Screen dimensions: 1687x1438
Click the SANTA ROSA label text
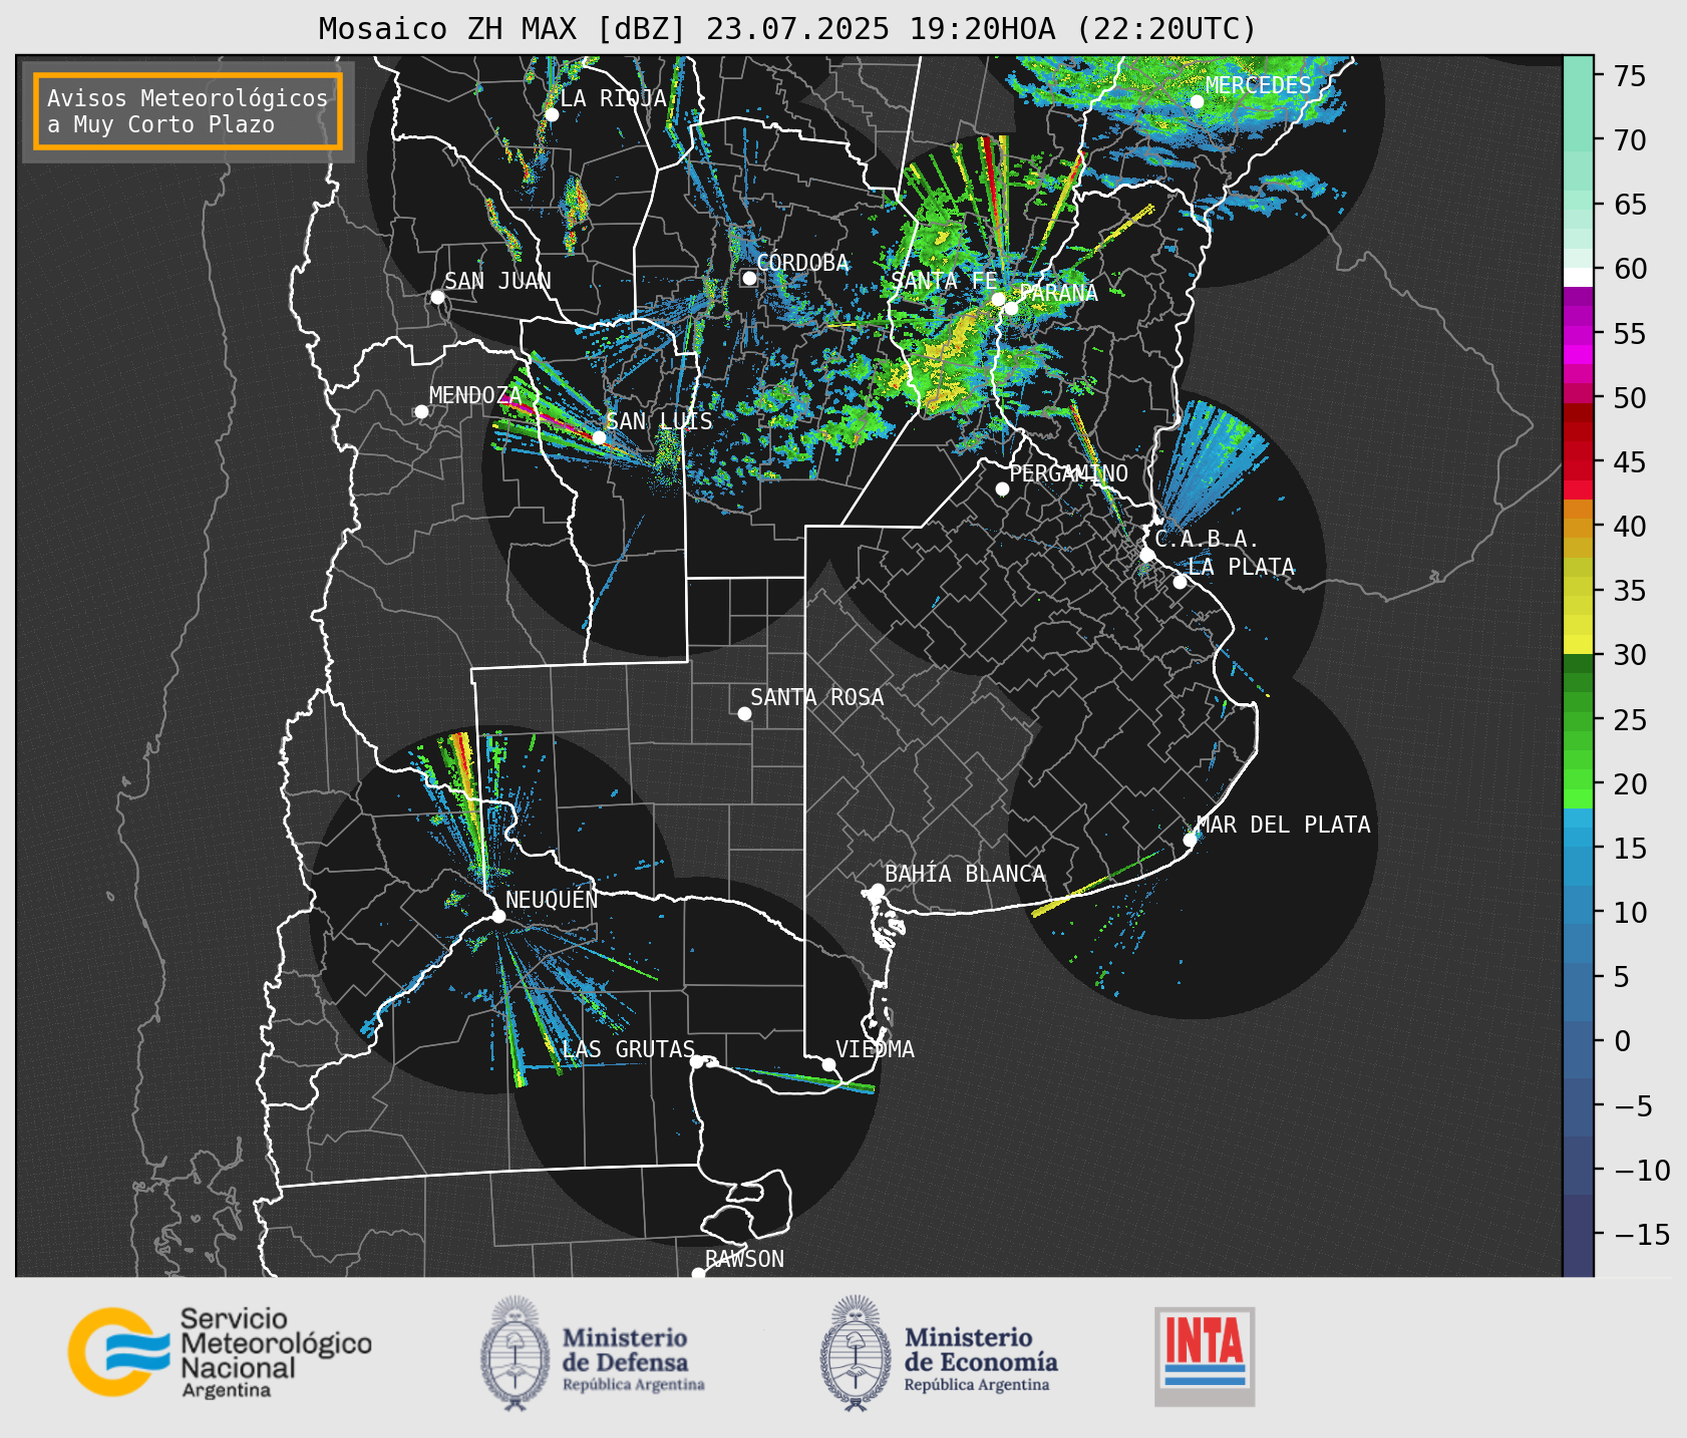click(x=817, y=697)
